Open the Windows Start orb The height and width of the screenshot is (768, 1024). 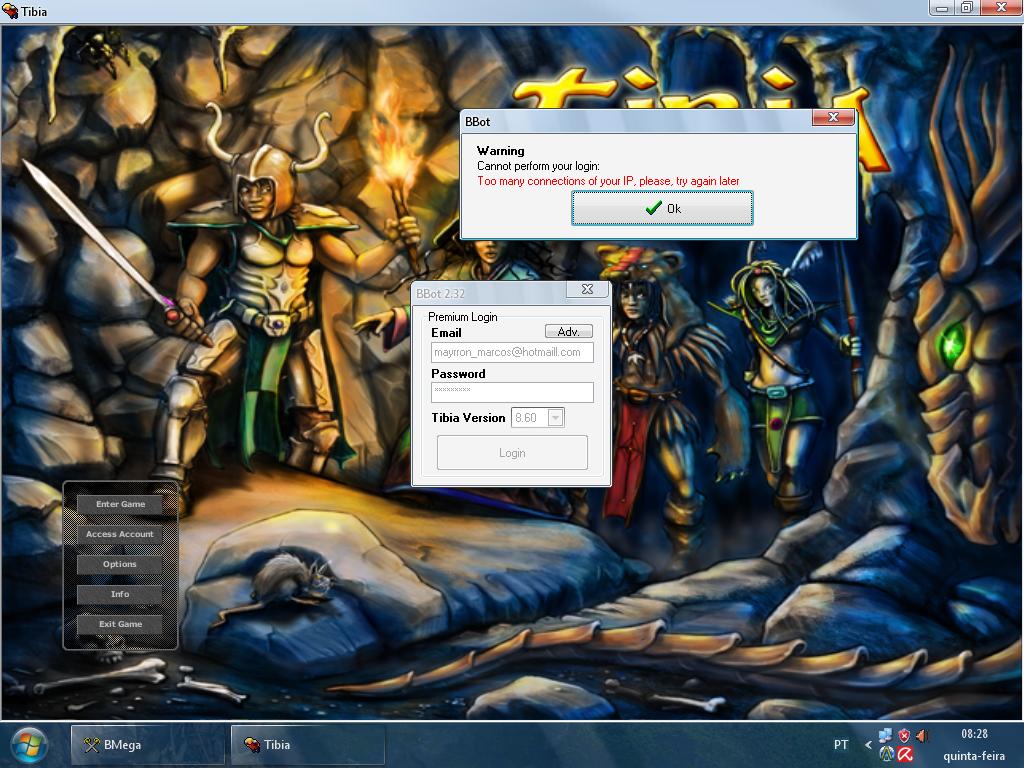(29, 745)
